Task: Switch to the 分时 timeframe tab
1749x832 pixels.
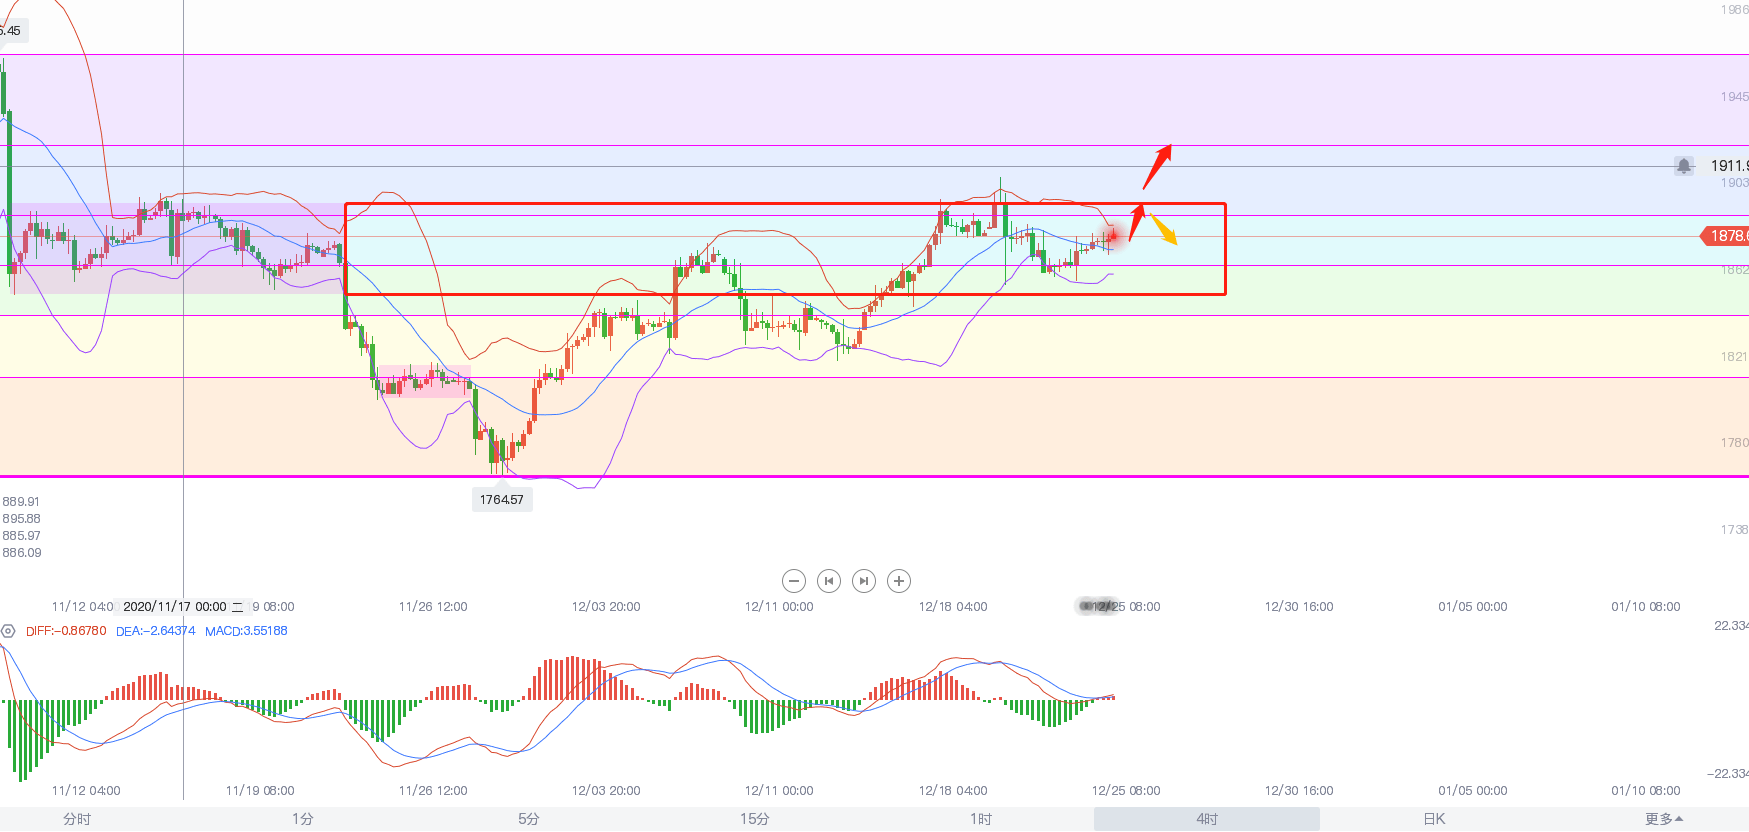Action: (77, 819)
